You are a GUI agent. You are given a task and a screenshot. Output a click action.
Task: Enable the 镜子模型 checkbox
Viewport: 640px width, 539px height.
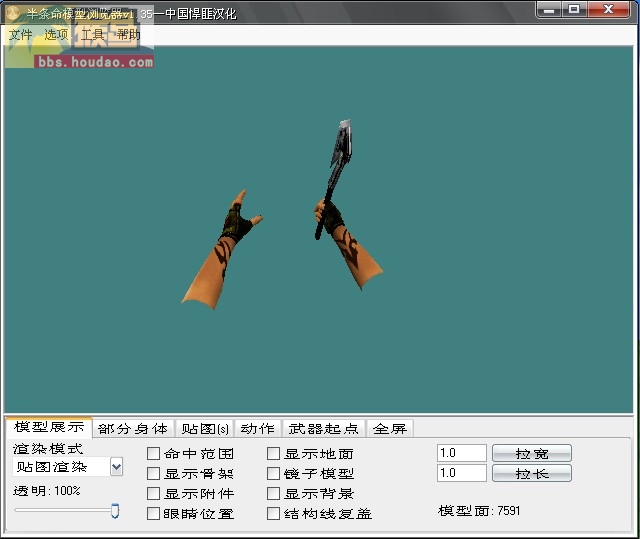tap(273, 473)
